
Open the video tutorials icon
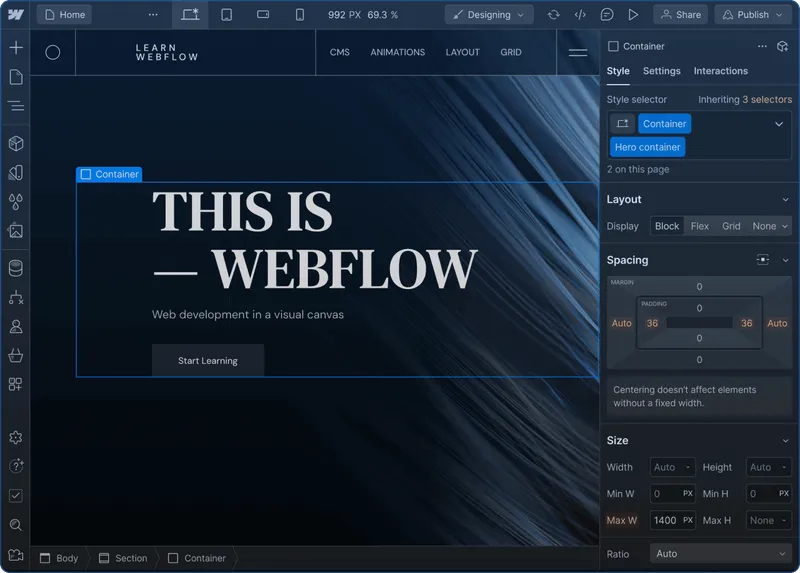point(16,555)
